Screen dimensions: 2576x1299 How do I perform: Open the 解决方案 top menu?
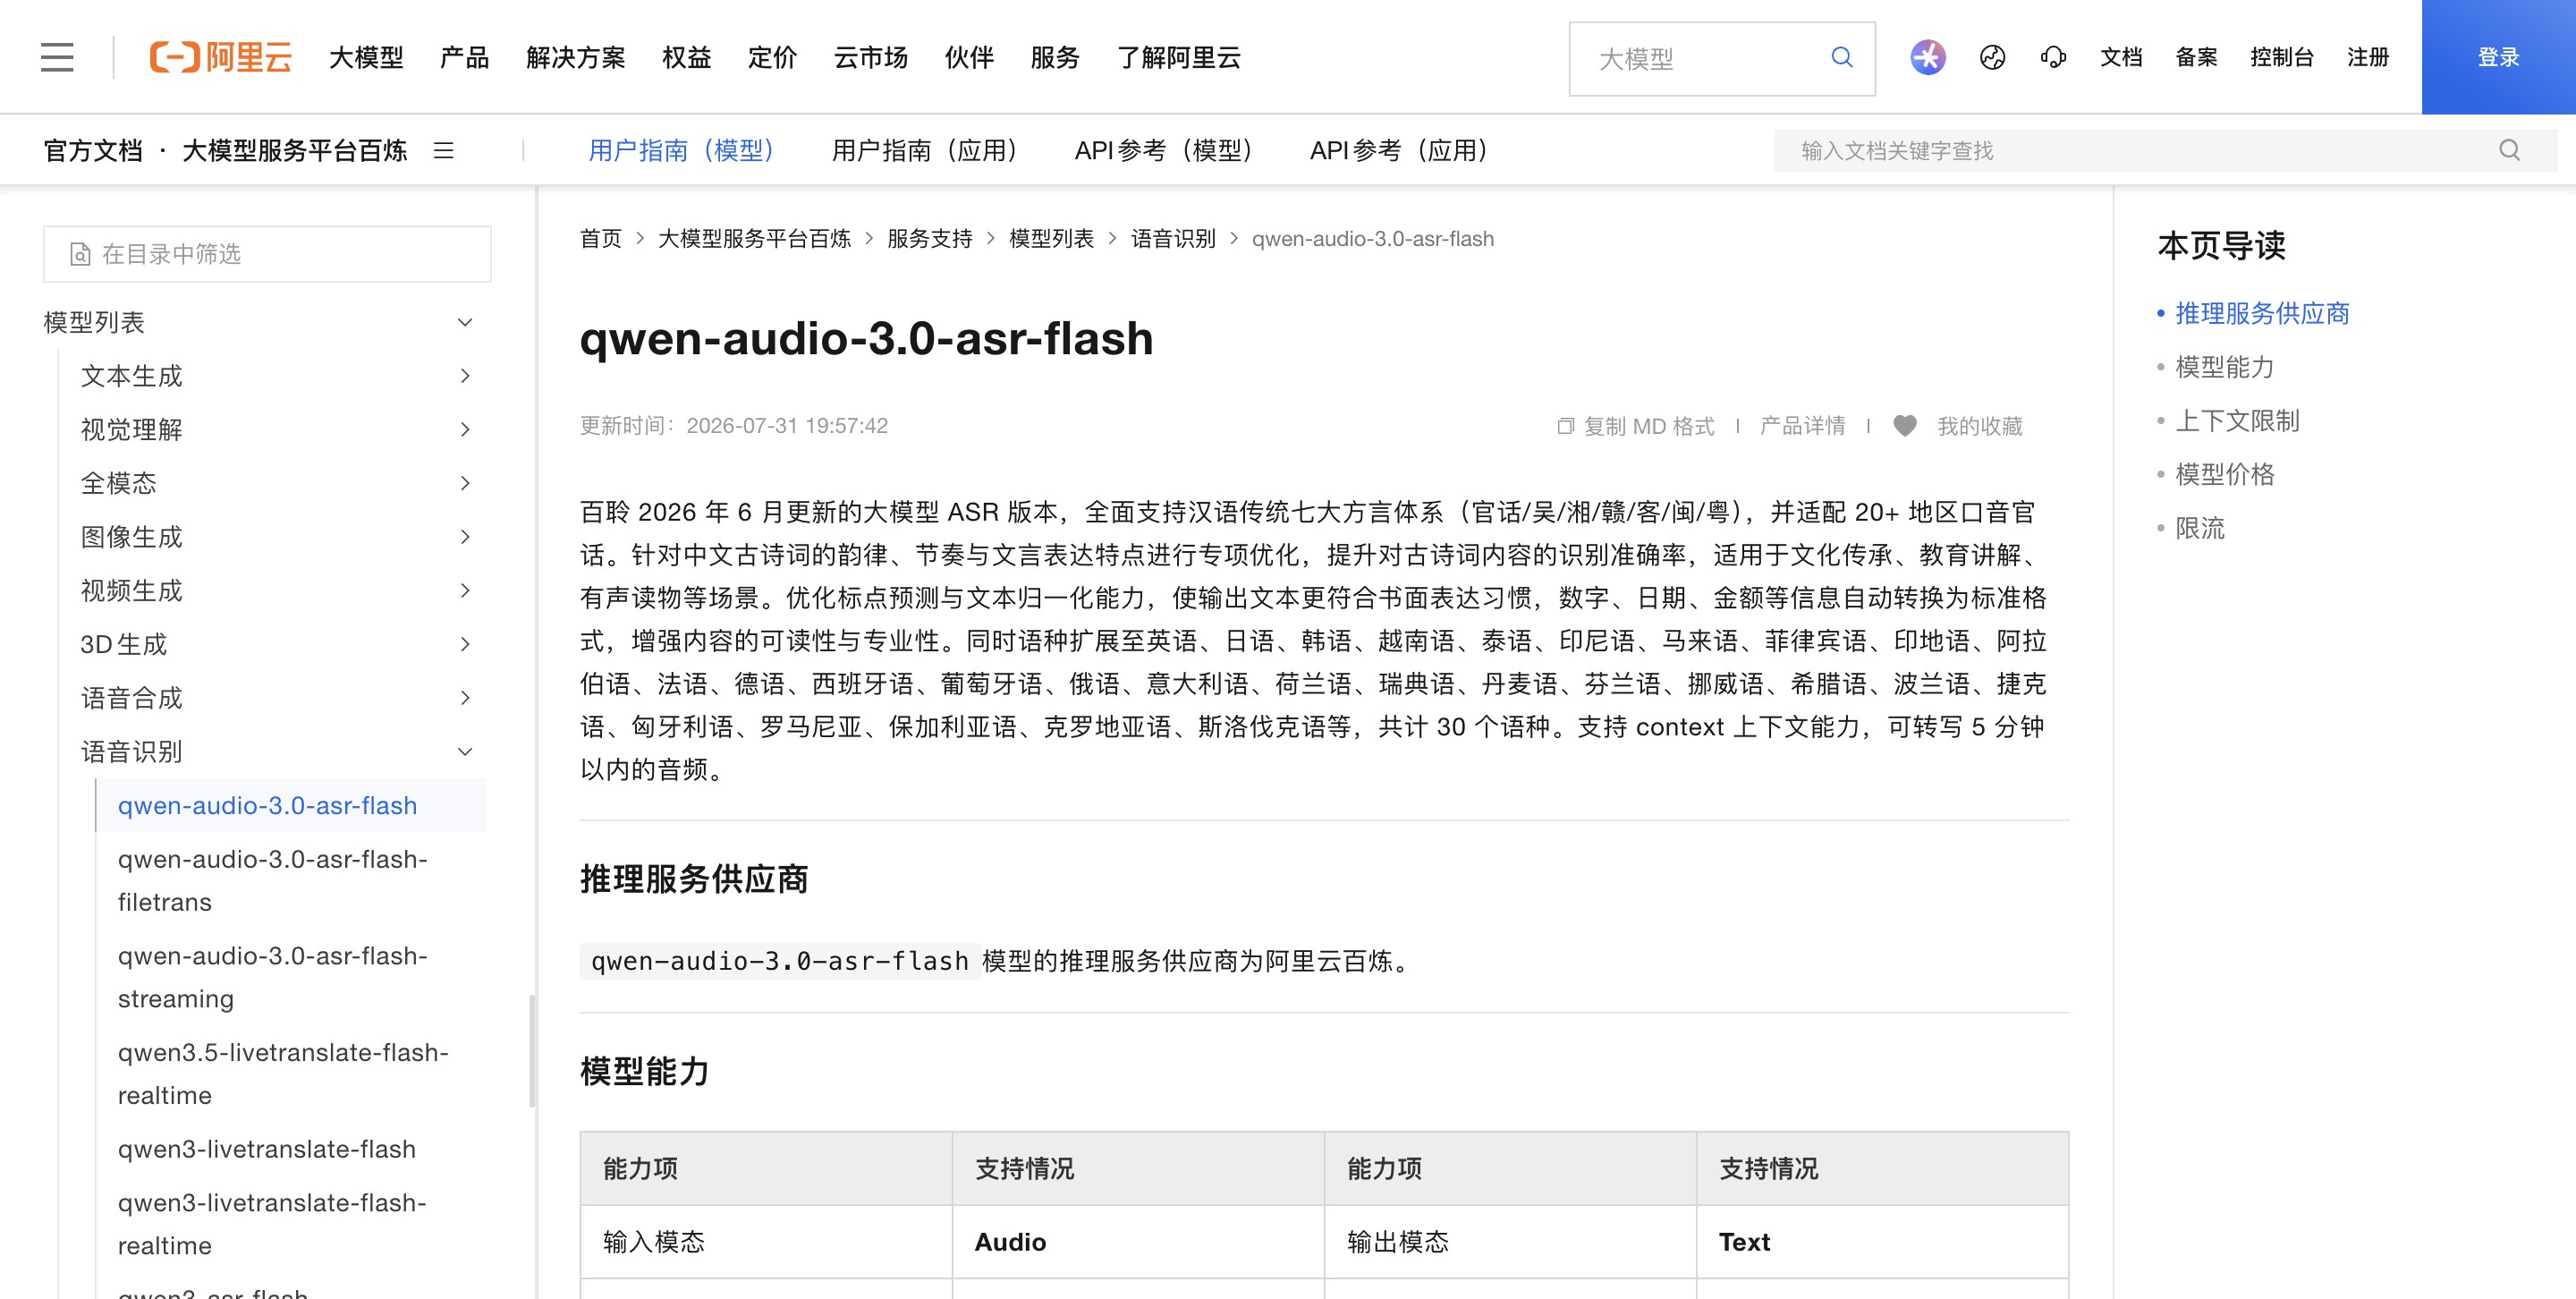(575, 58)
